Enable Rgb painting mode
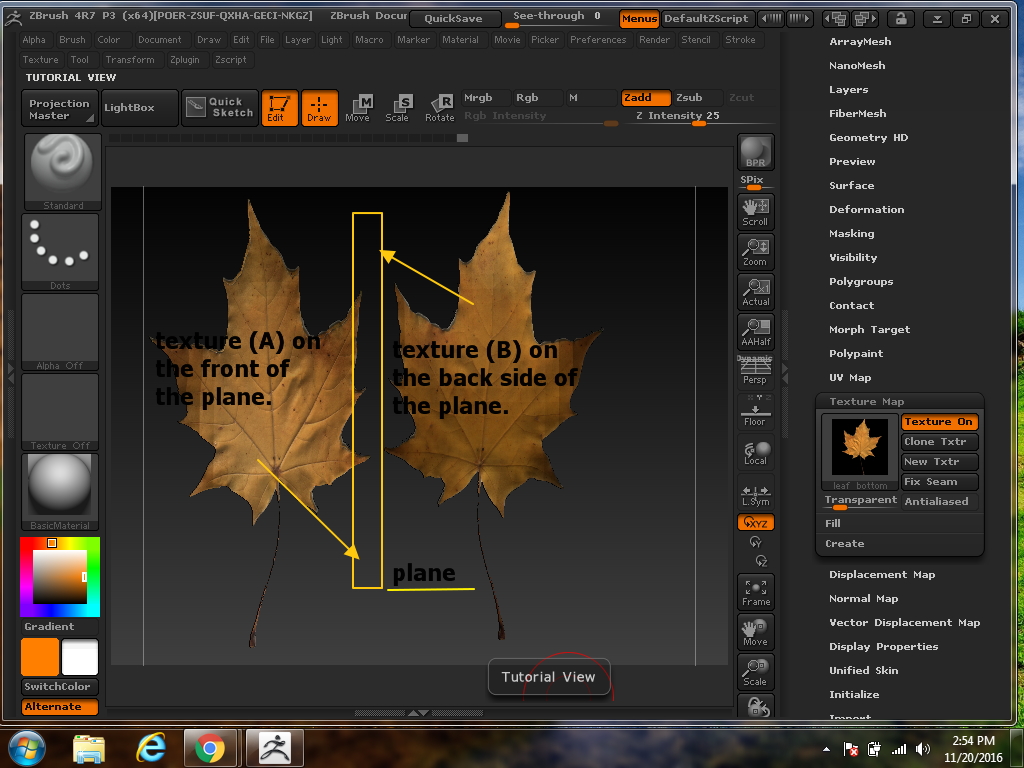Screen dimensions: 1024x768 (x=538, y=97)
